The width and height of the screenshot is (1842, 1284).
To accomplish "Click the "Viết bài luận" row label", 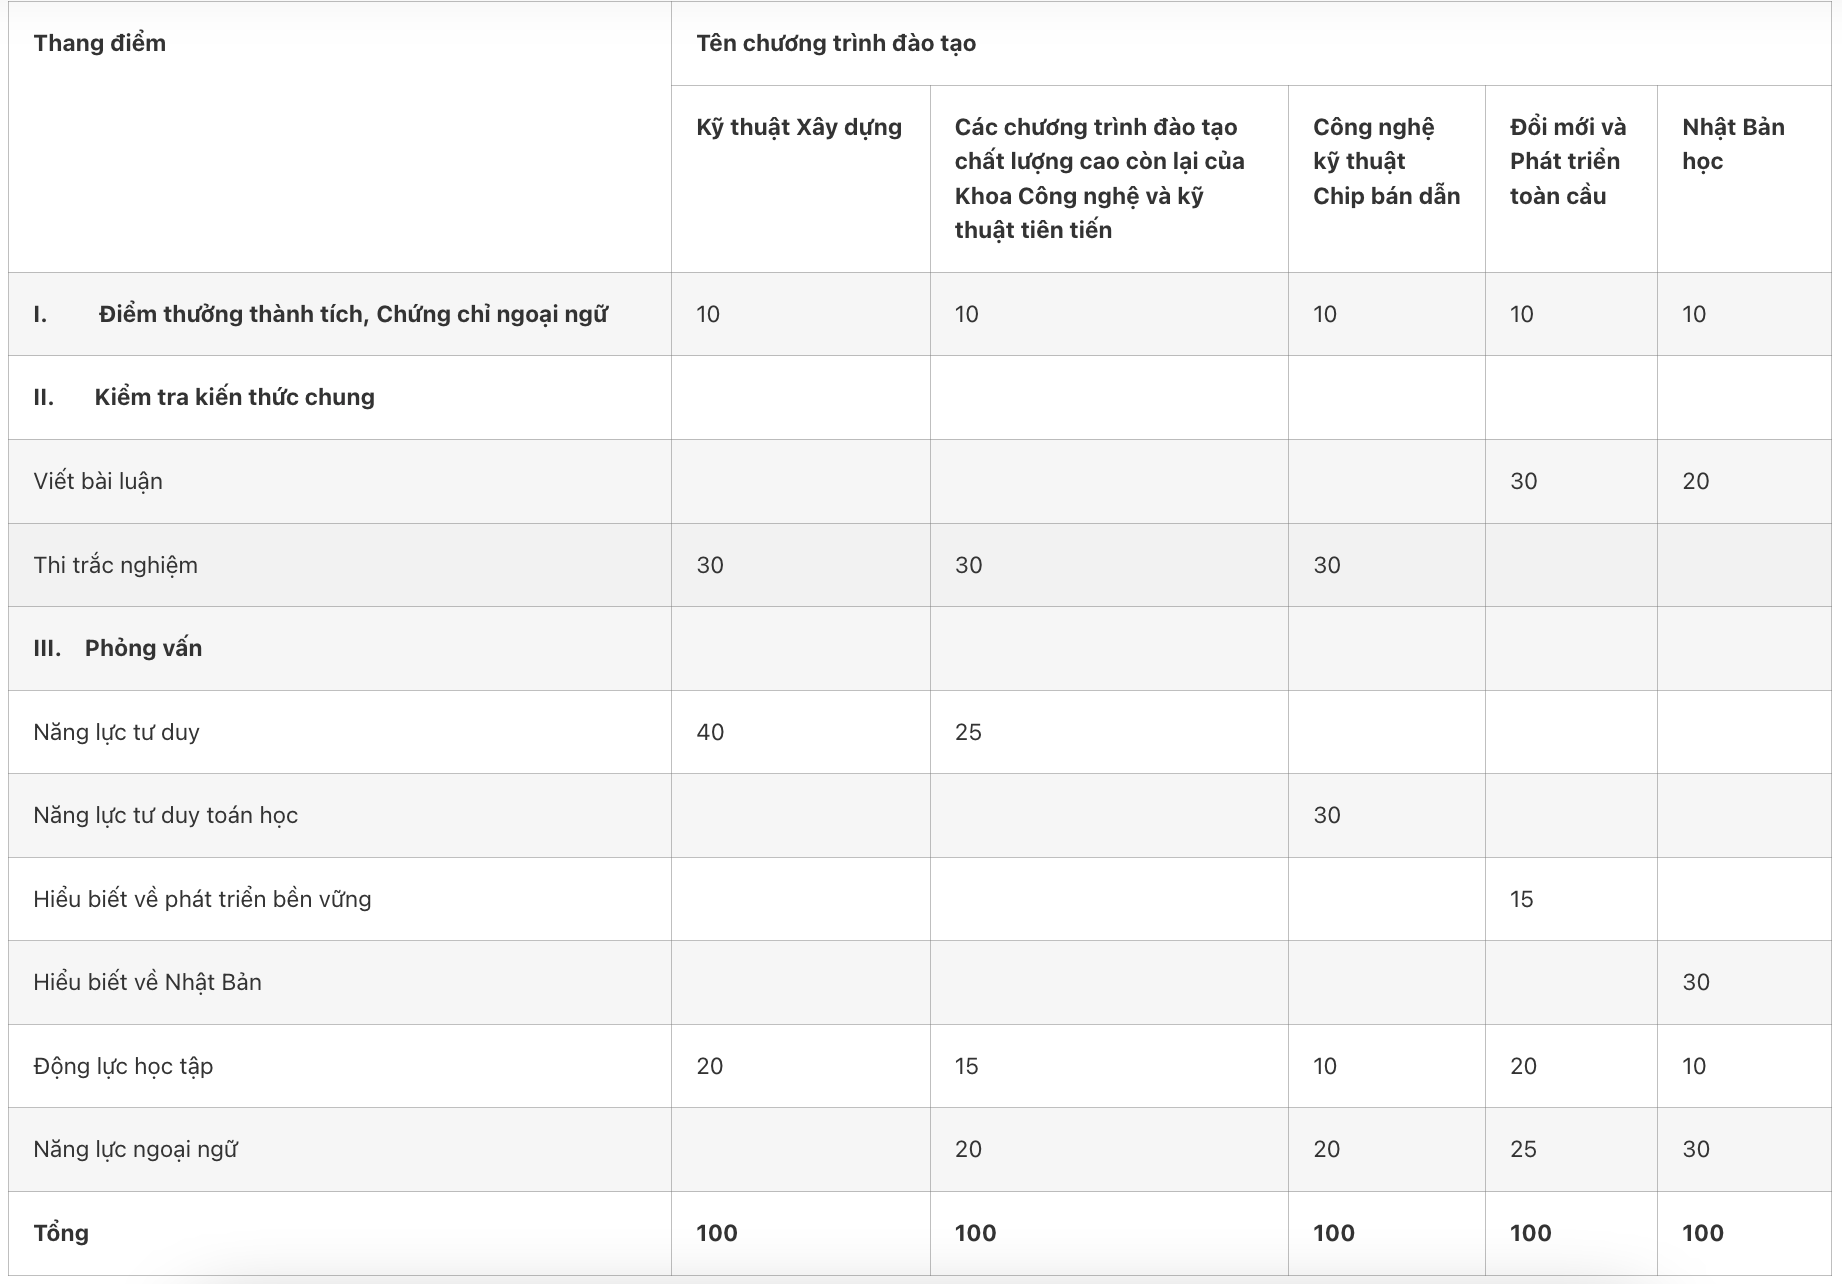I will [x=98, y=481].
